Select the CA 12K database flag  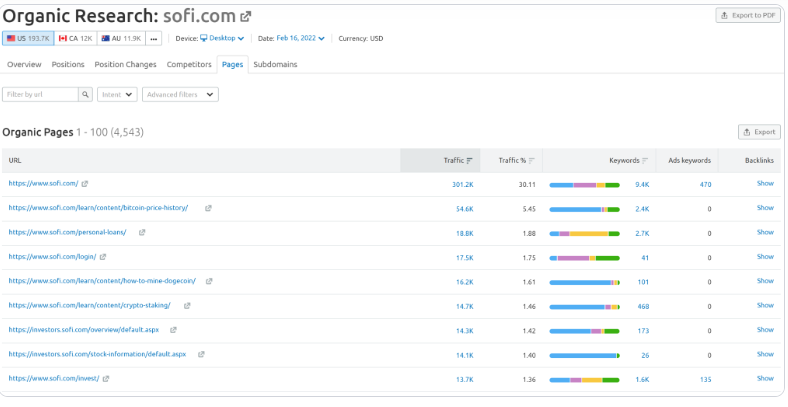[75, 38]
